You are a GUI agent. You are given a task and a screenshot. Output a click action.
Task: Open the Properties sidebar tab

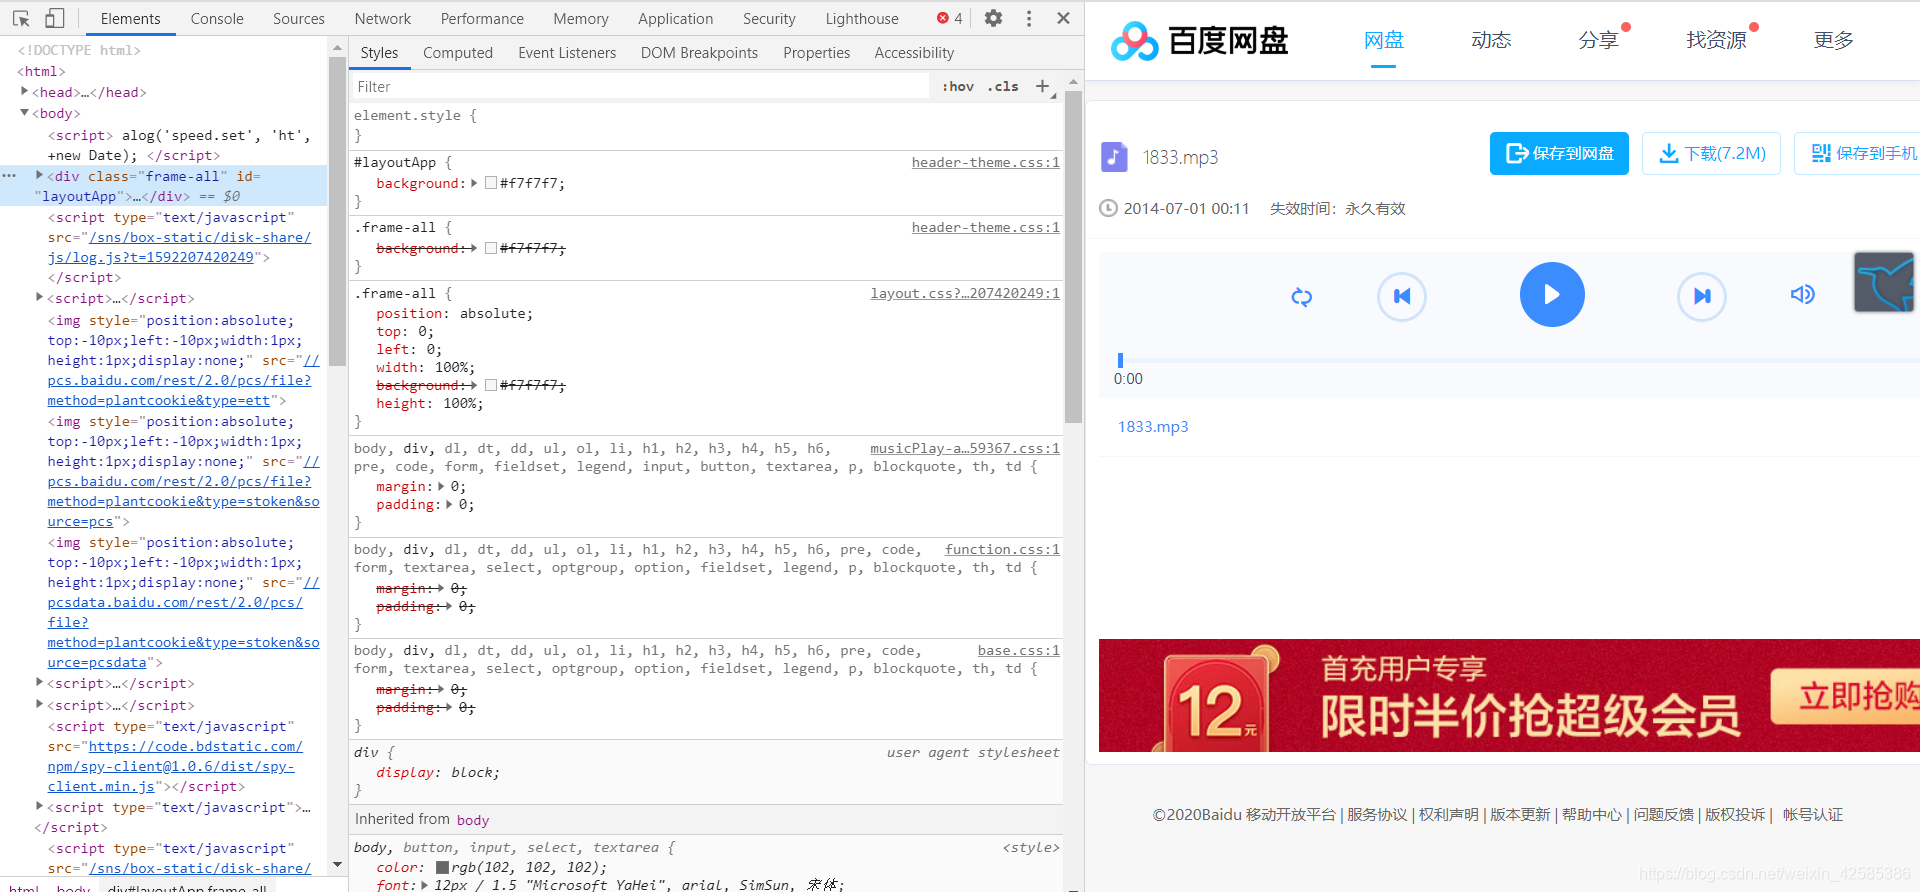(816, 53)
